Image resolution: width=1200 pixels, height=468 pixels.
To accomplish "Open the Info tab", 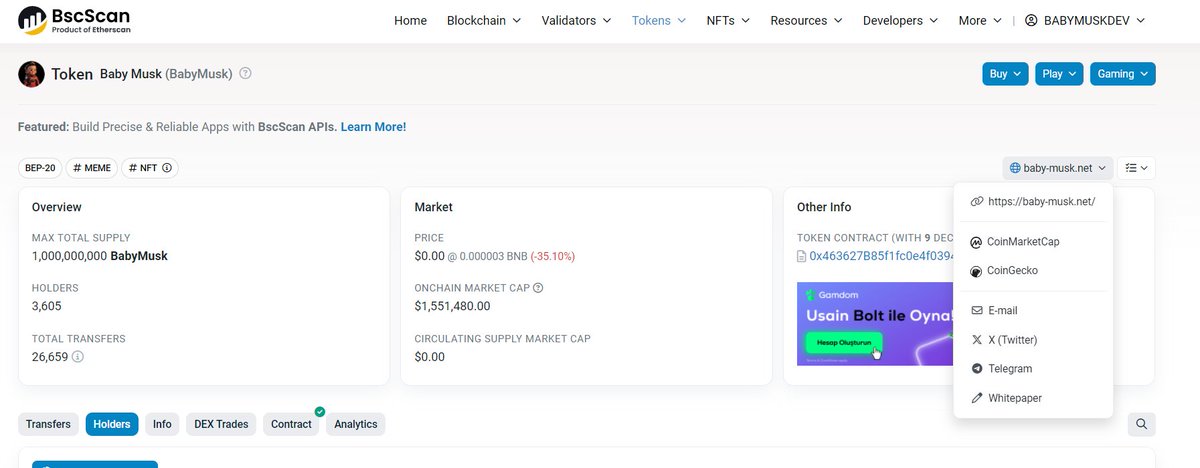I will [162, 424].
